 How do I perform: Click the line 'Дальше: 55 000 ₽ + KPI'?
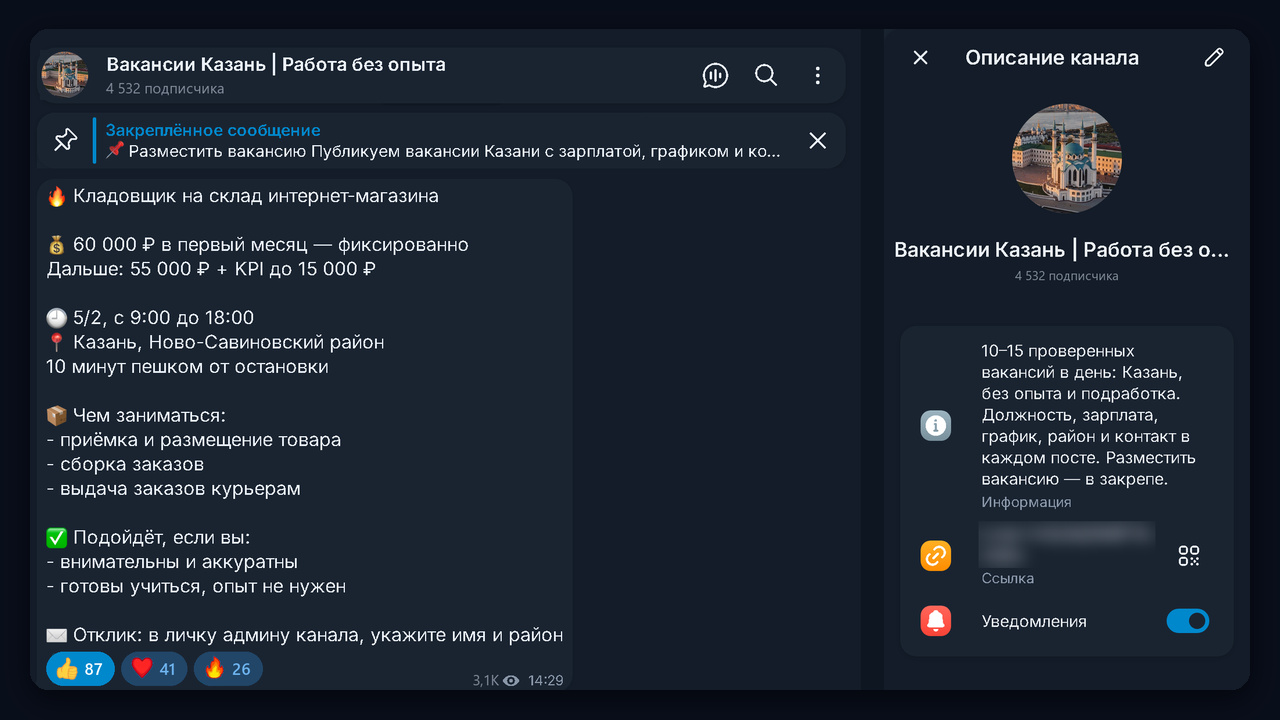[211, 269]
